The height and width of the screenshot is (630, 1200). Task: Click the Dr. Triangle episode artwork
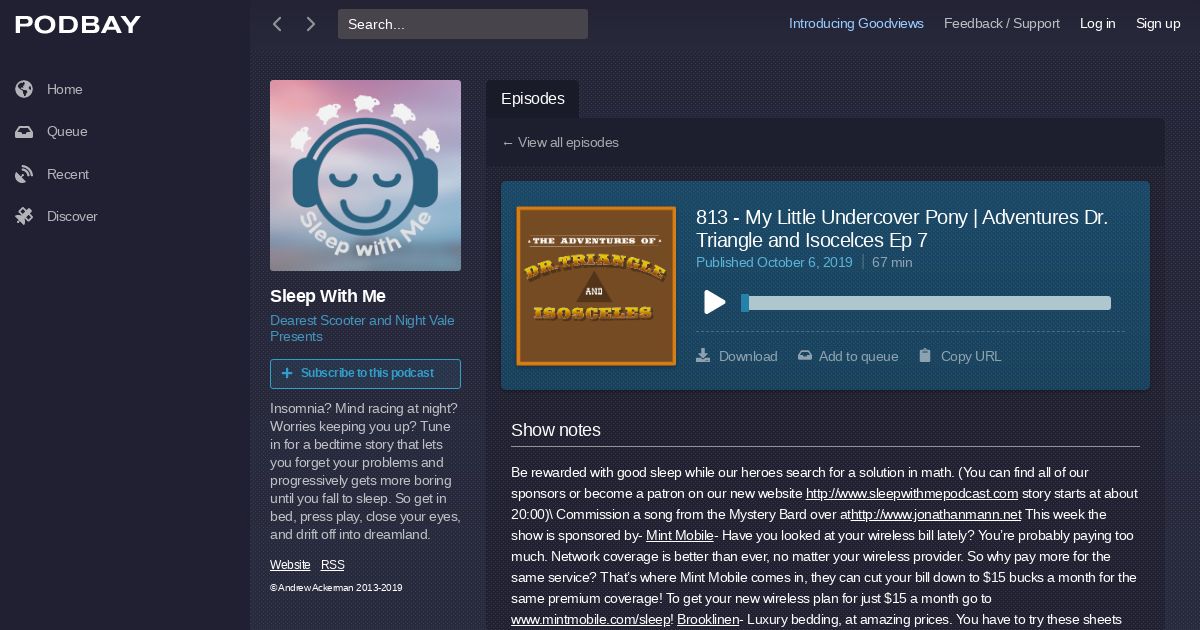coord(596,286)
